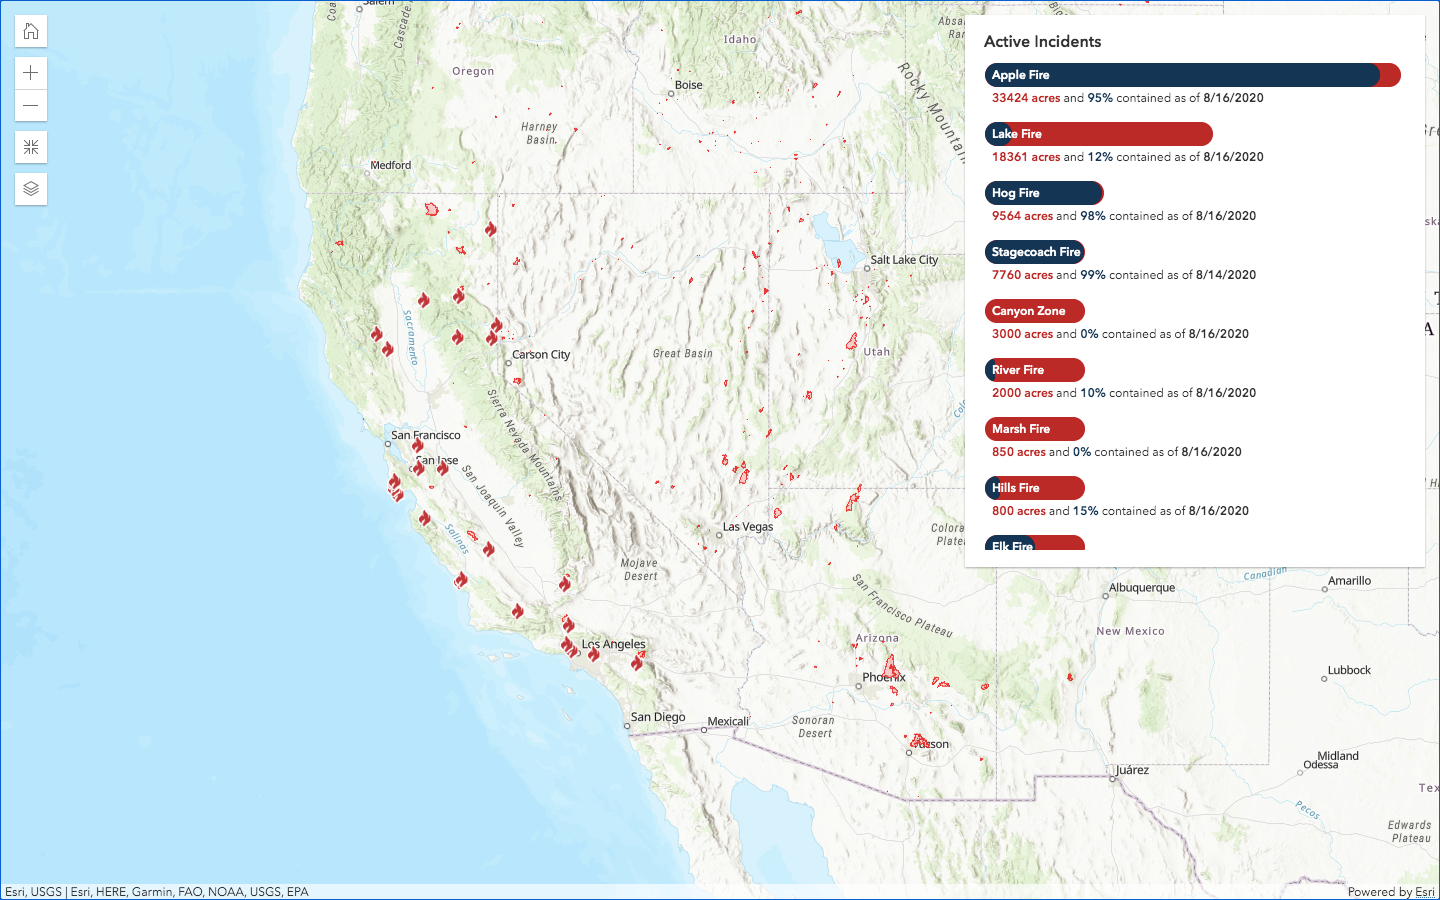The image size is (1440, 900).
Task: Click fire marker left of Mojave Desert label
Action: click(x=565, y=583)
